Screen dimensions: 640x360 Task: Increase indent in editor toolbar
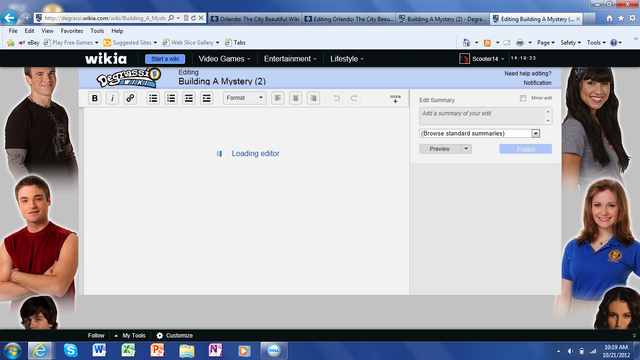tap(207, 98)
